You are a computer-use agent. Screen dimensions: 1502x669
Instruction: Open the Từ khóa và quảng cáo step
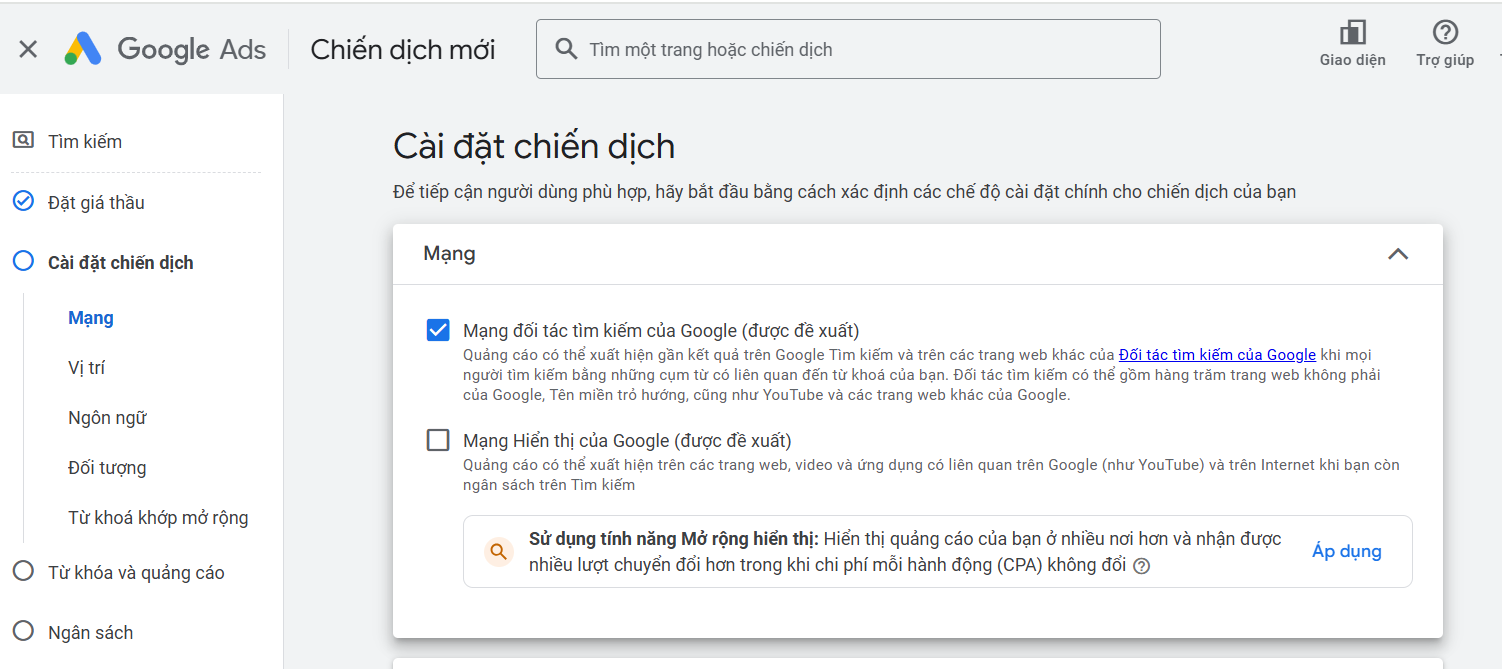click(x=136, y=573)
